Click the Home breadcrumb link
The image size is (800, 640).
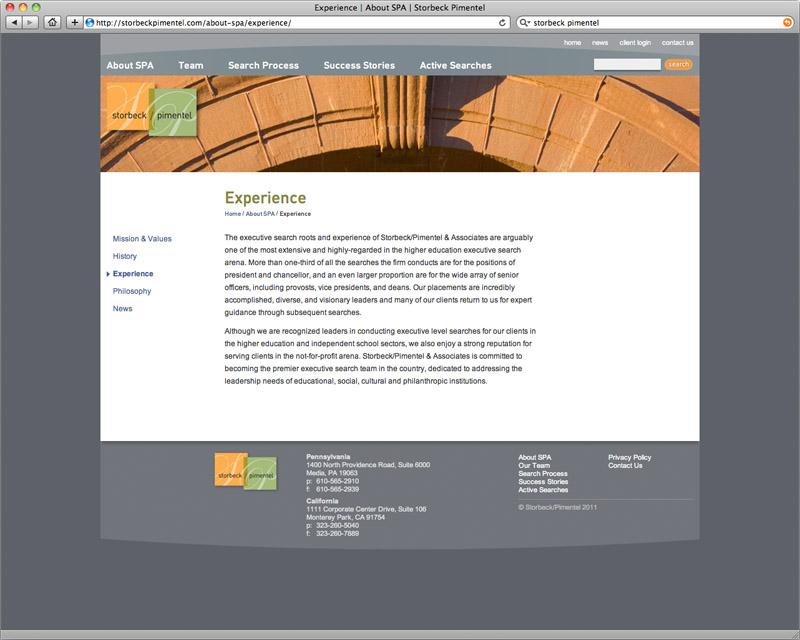tap(233, 214)
